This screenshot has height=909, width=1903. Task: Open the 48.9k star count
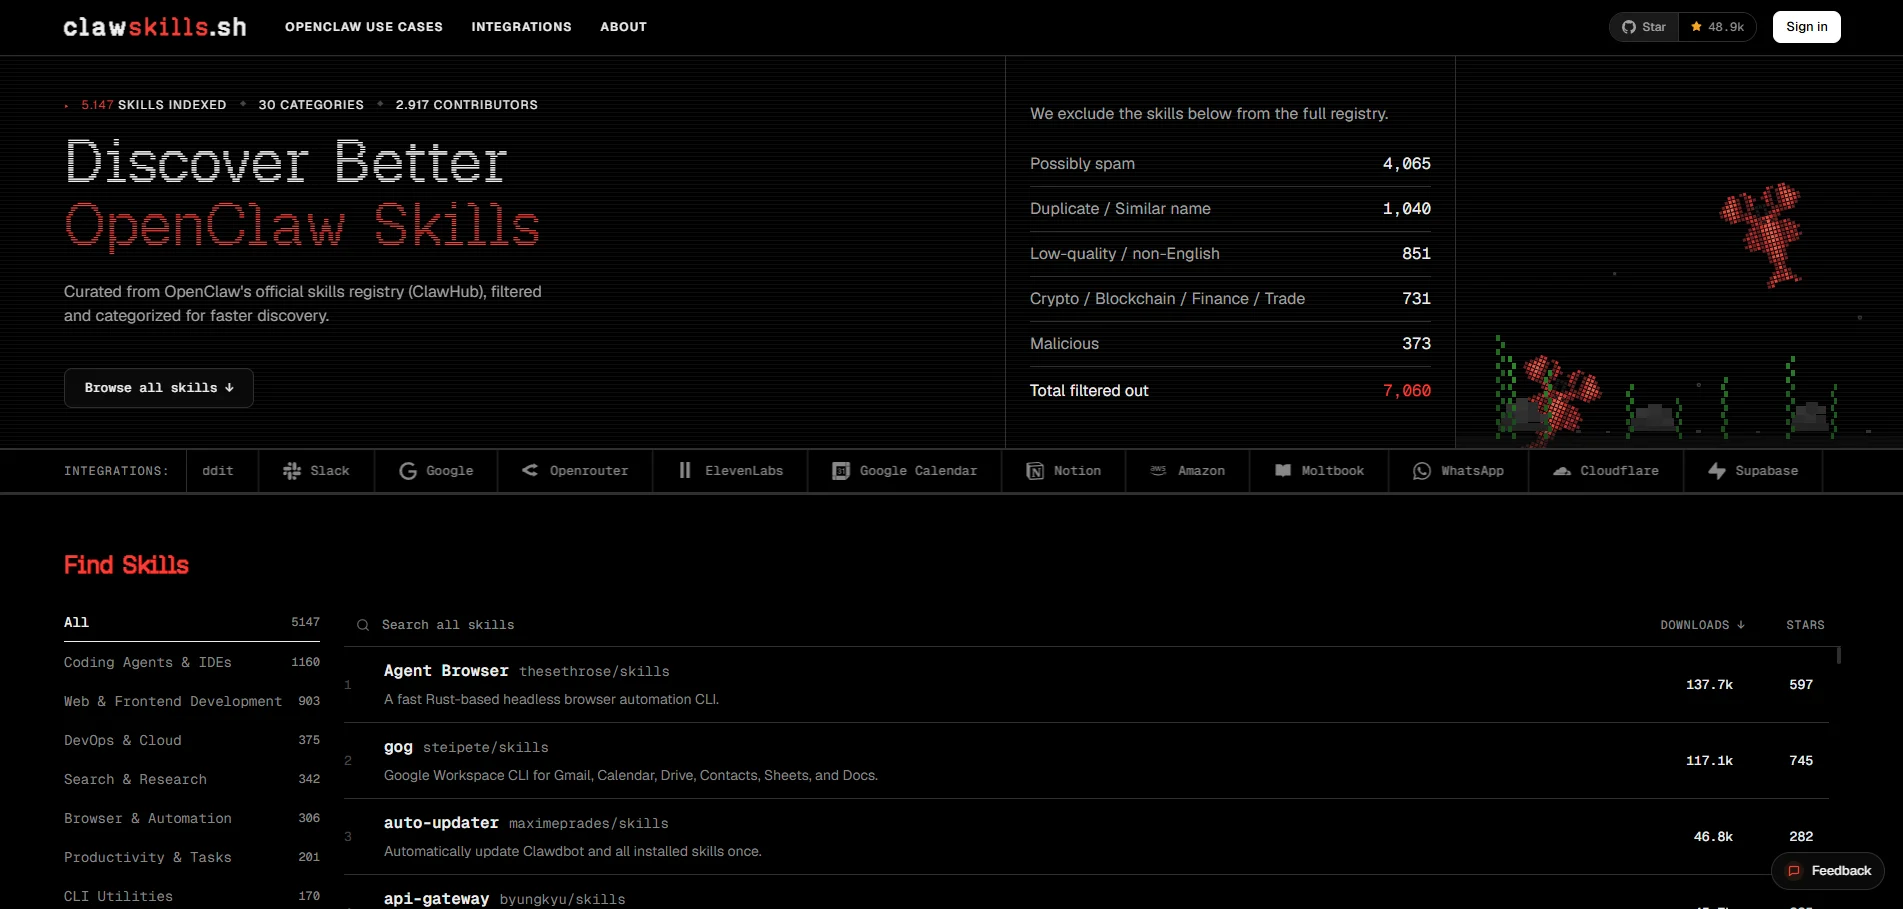pyautogui.click(x=1718, y=27)
